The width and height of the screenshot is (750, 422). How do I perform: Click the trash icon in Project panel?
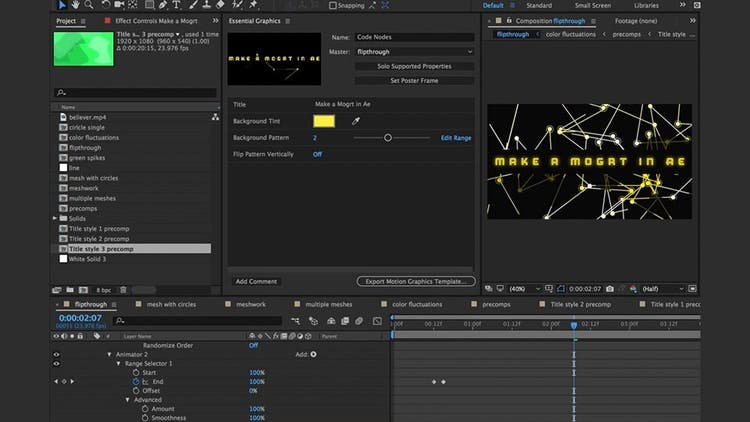pos(123,289)
